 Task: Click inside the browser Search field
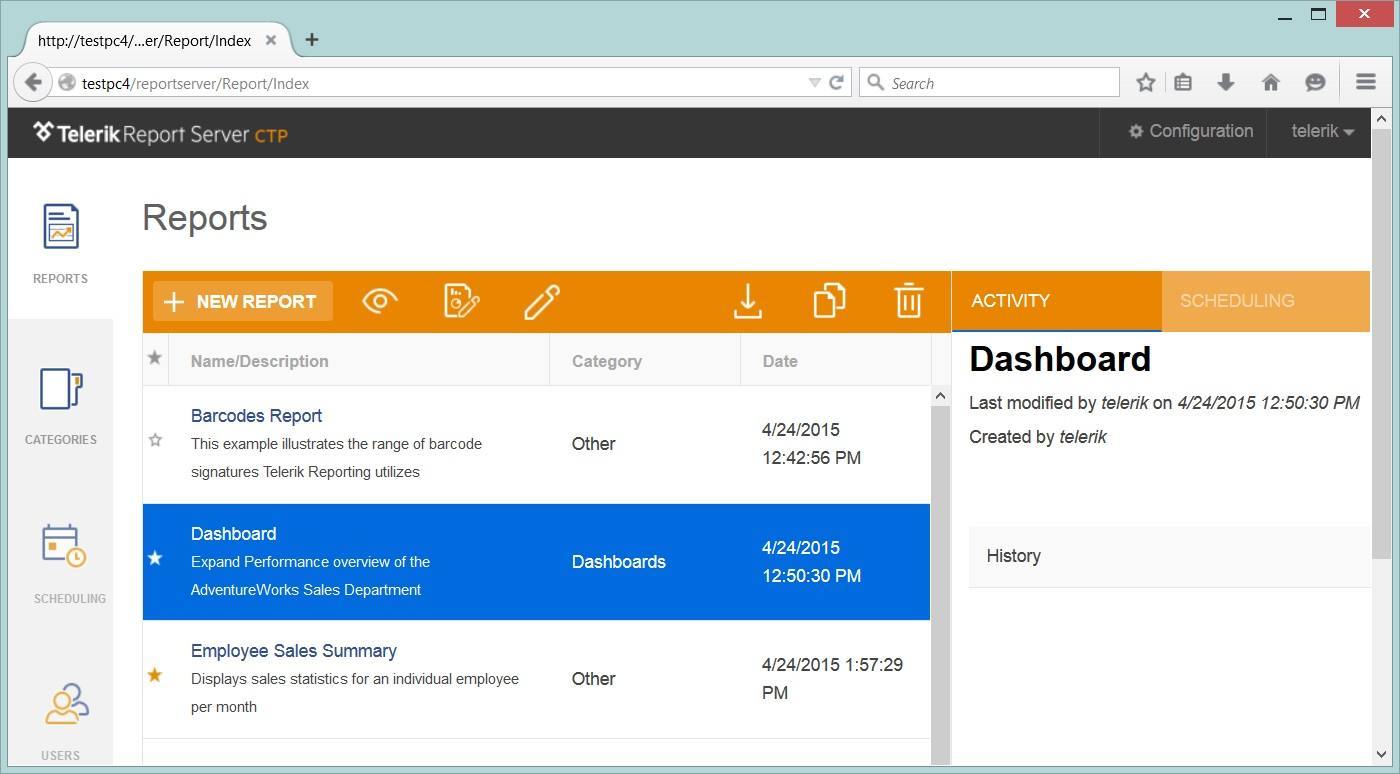tap(990, 83)
